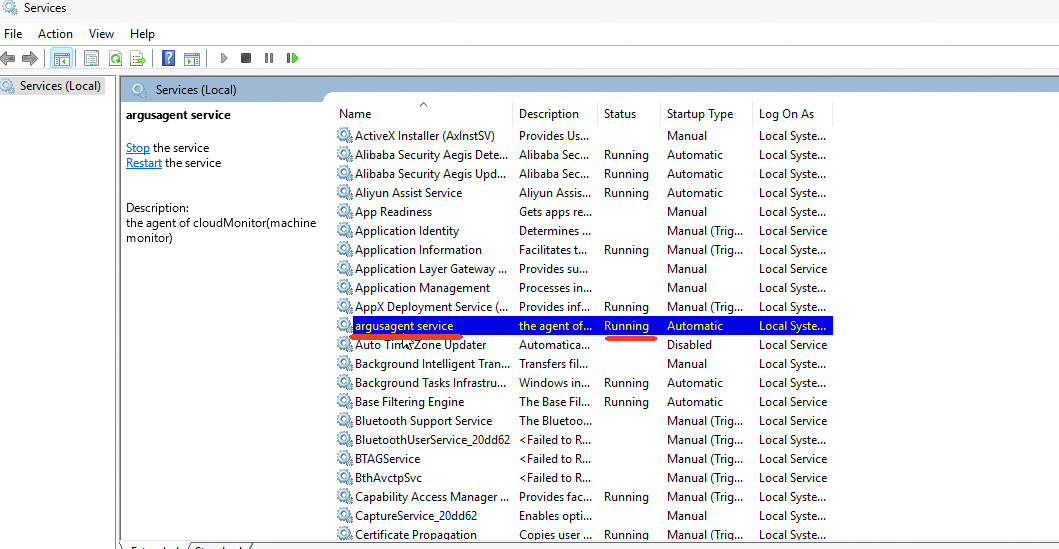Click the Forward arrow toolbar icon

(30, 59)
